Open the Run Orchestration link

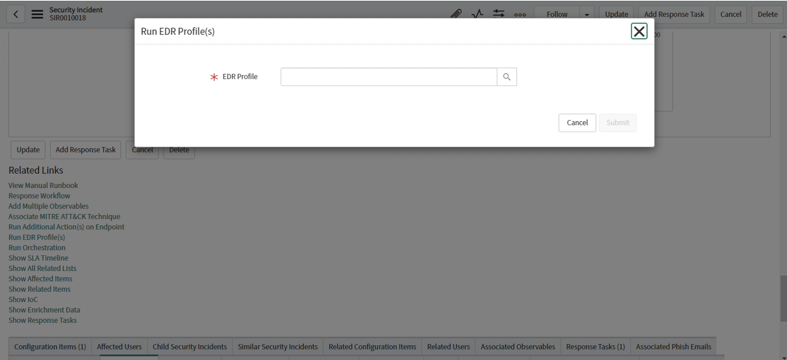click(x=37, y=248)
